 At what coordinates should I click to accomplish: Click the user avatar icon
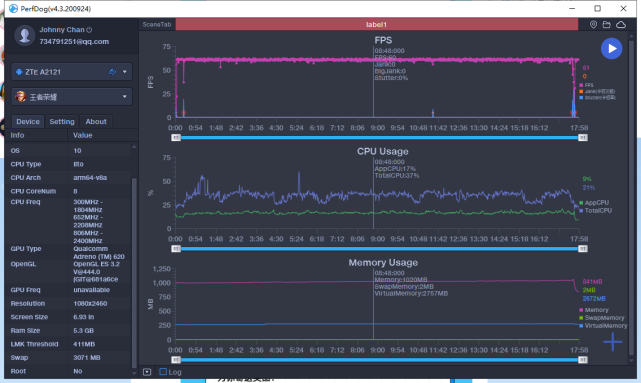pyautogui.click(x=25, y=35)
